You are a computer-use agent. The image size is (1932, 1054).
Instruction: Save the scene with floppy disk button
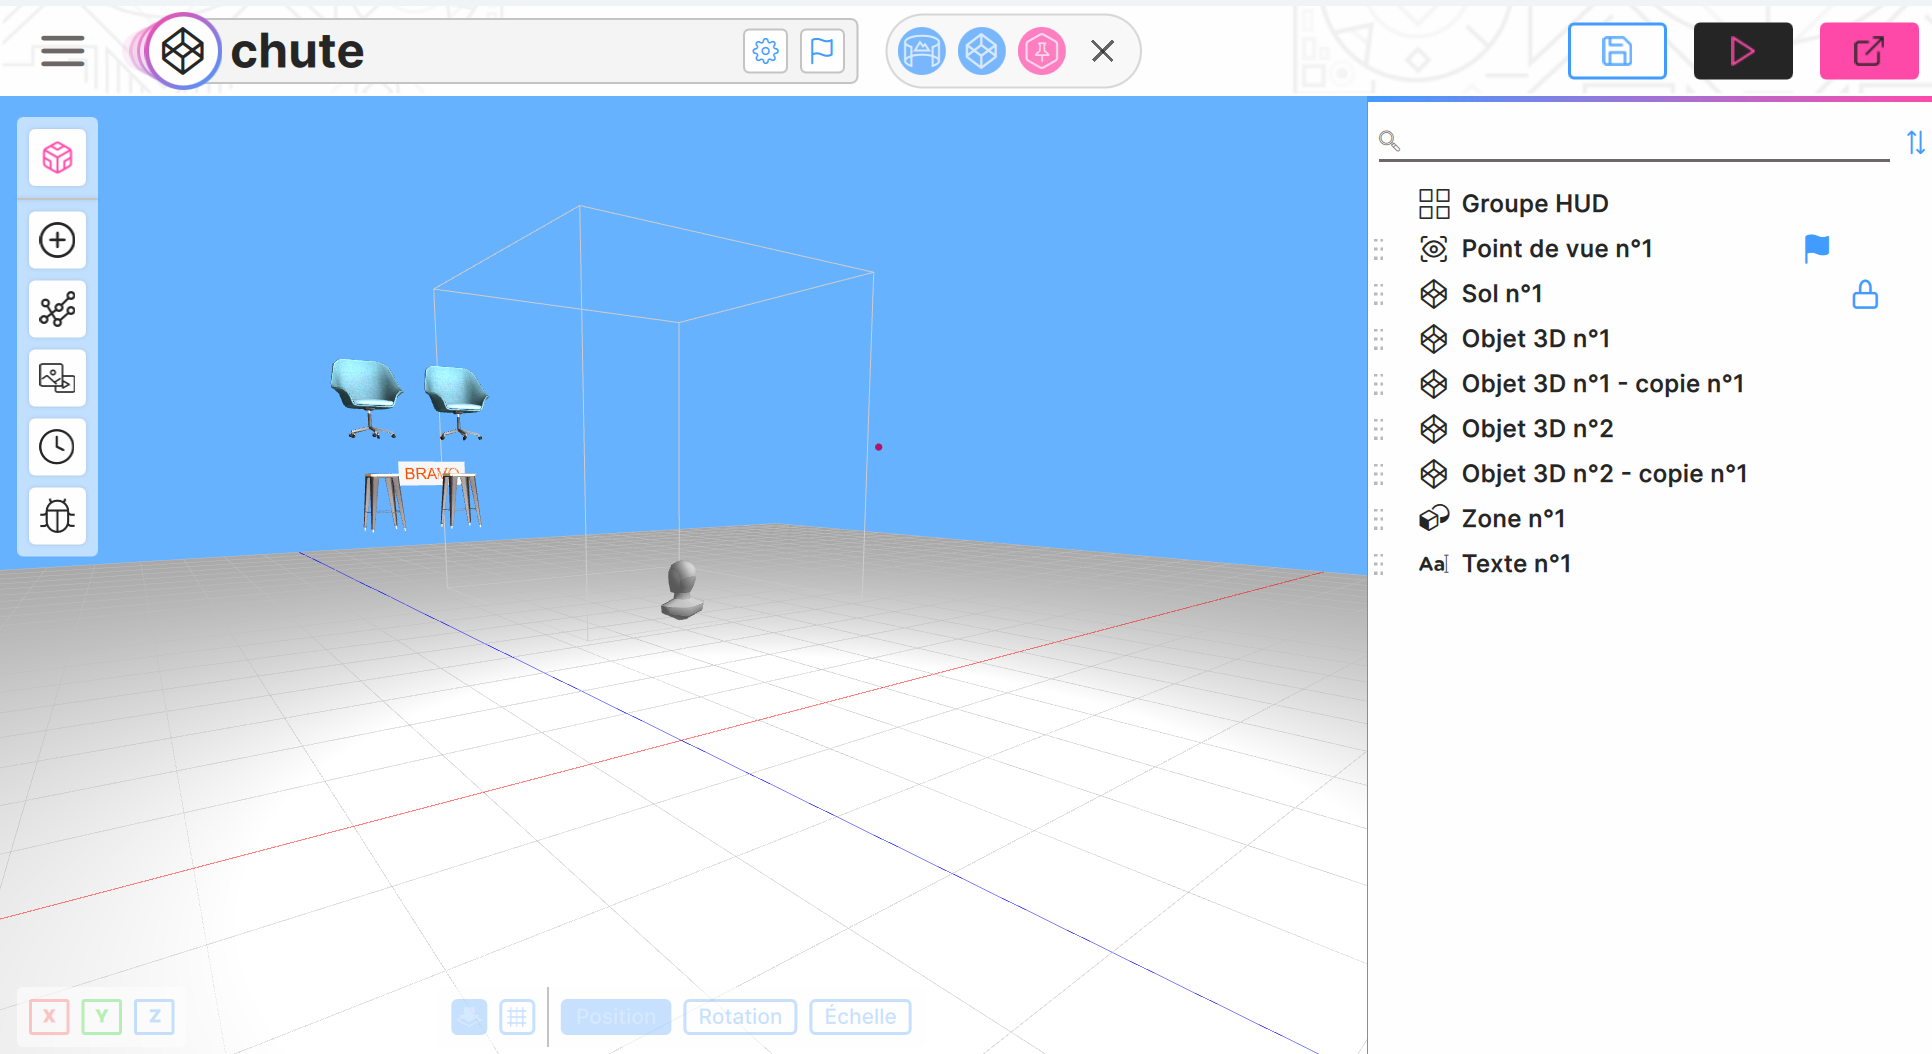coord(1616,51)
